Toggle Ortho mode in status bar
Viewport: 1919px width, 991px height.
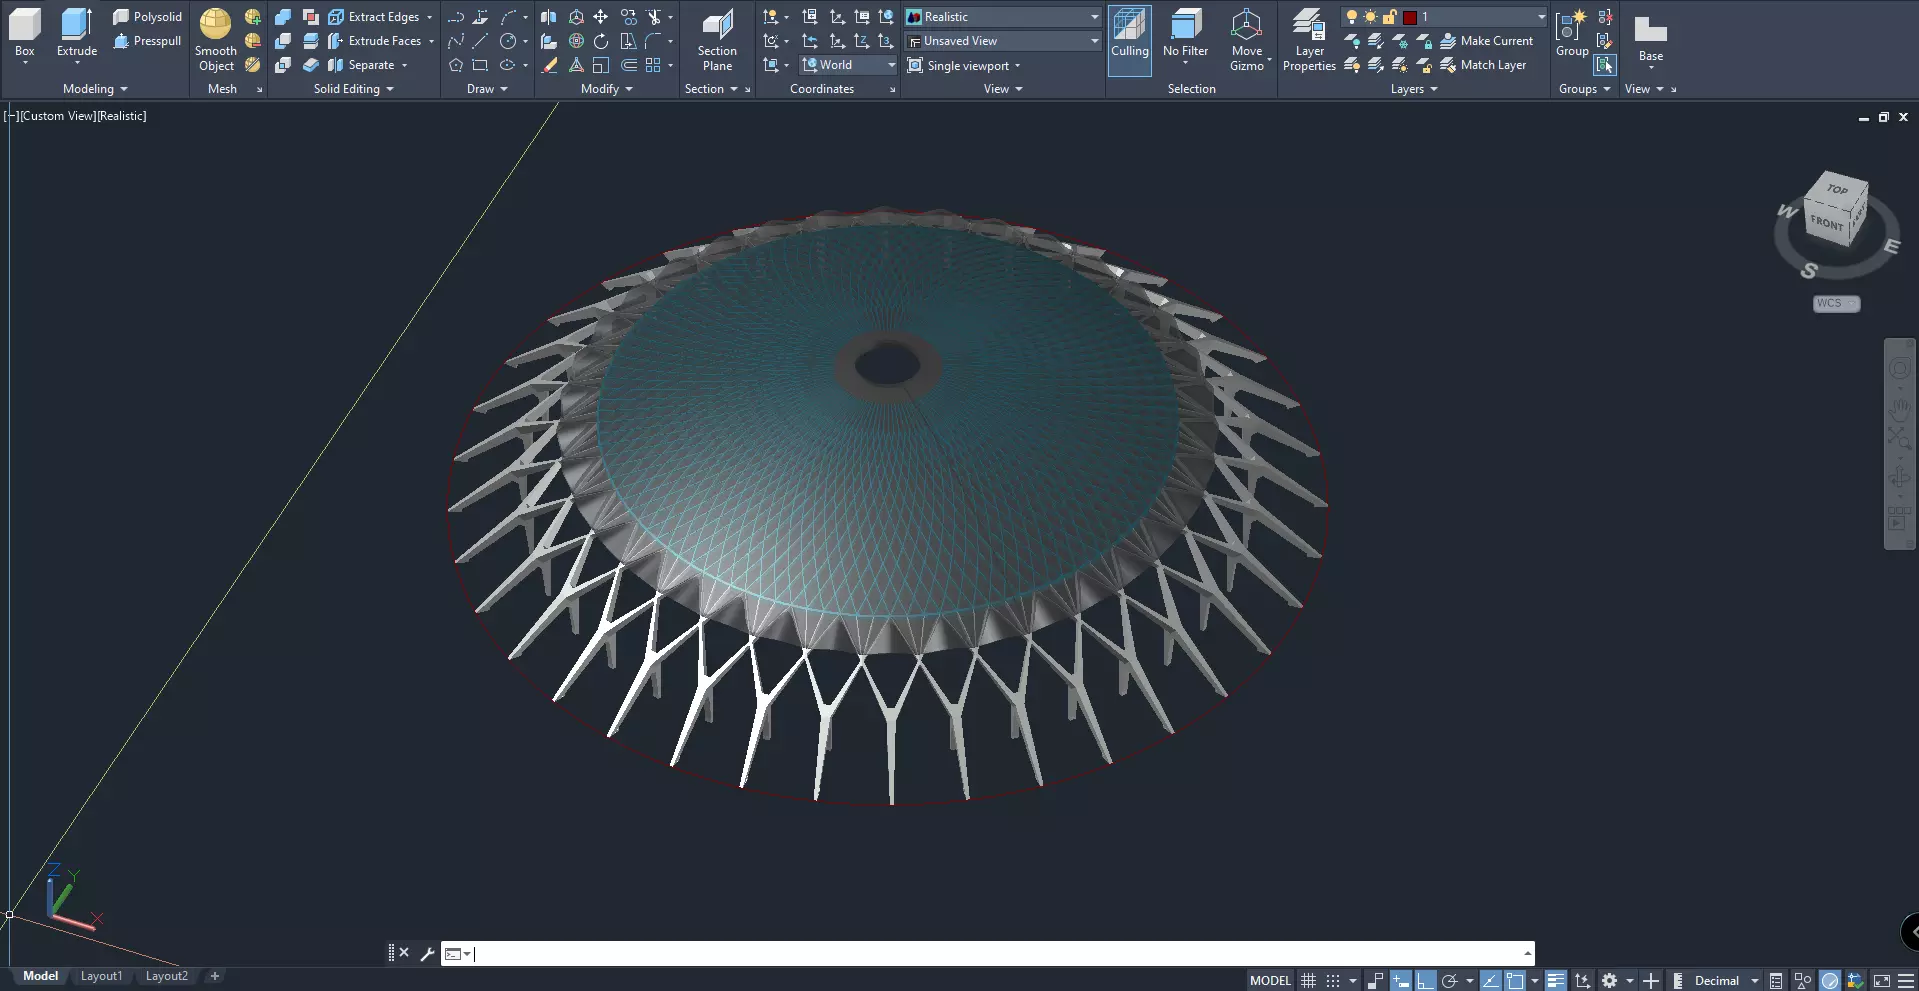click(x=1425, y=981)
